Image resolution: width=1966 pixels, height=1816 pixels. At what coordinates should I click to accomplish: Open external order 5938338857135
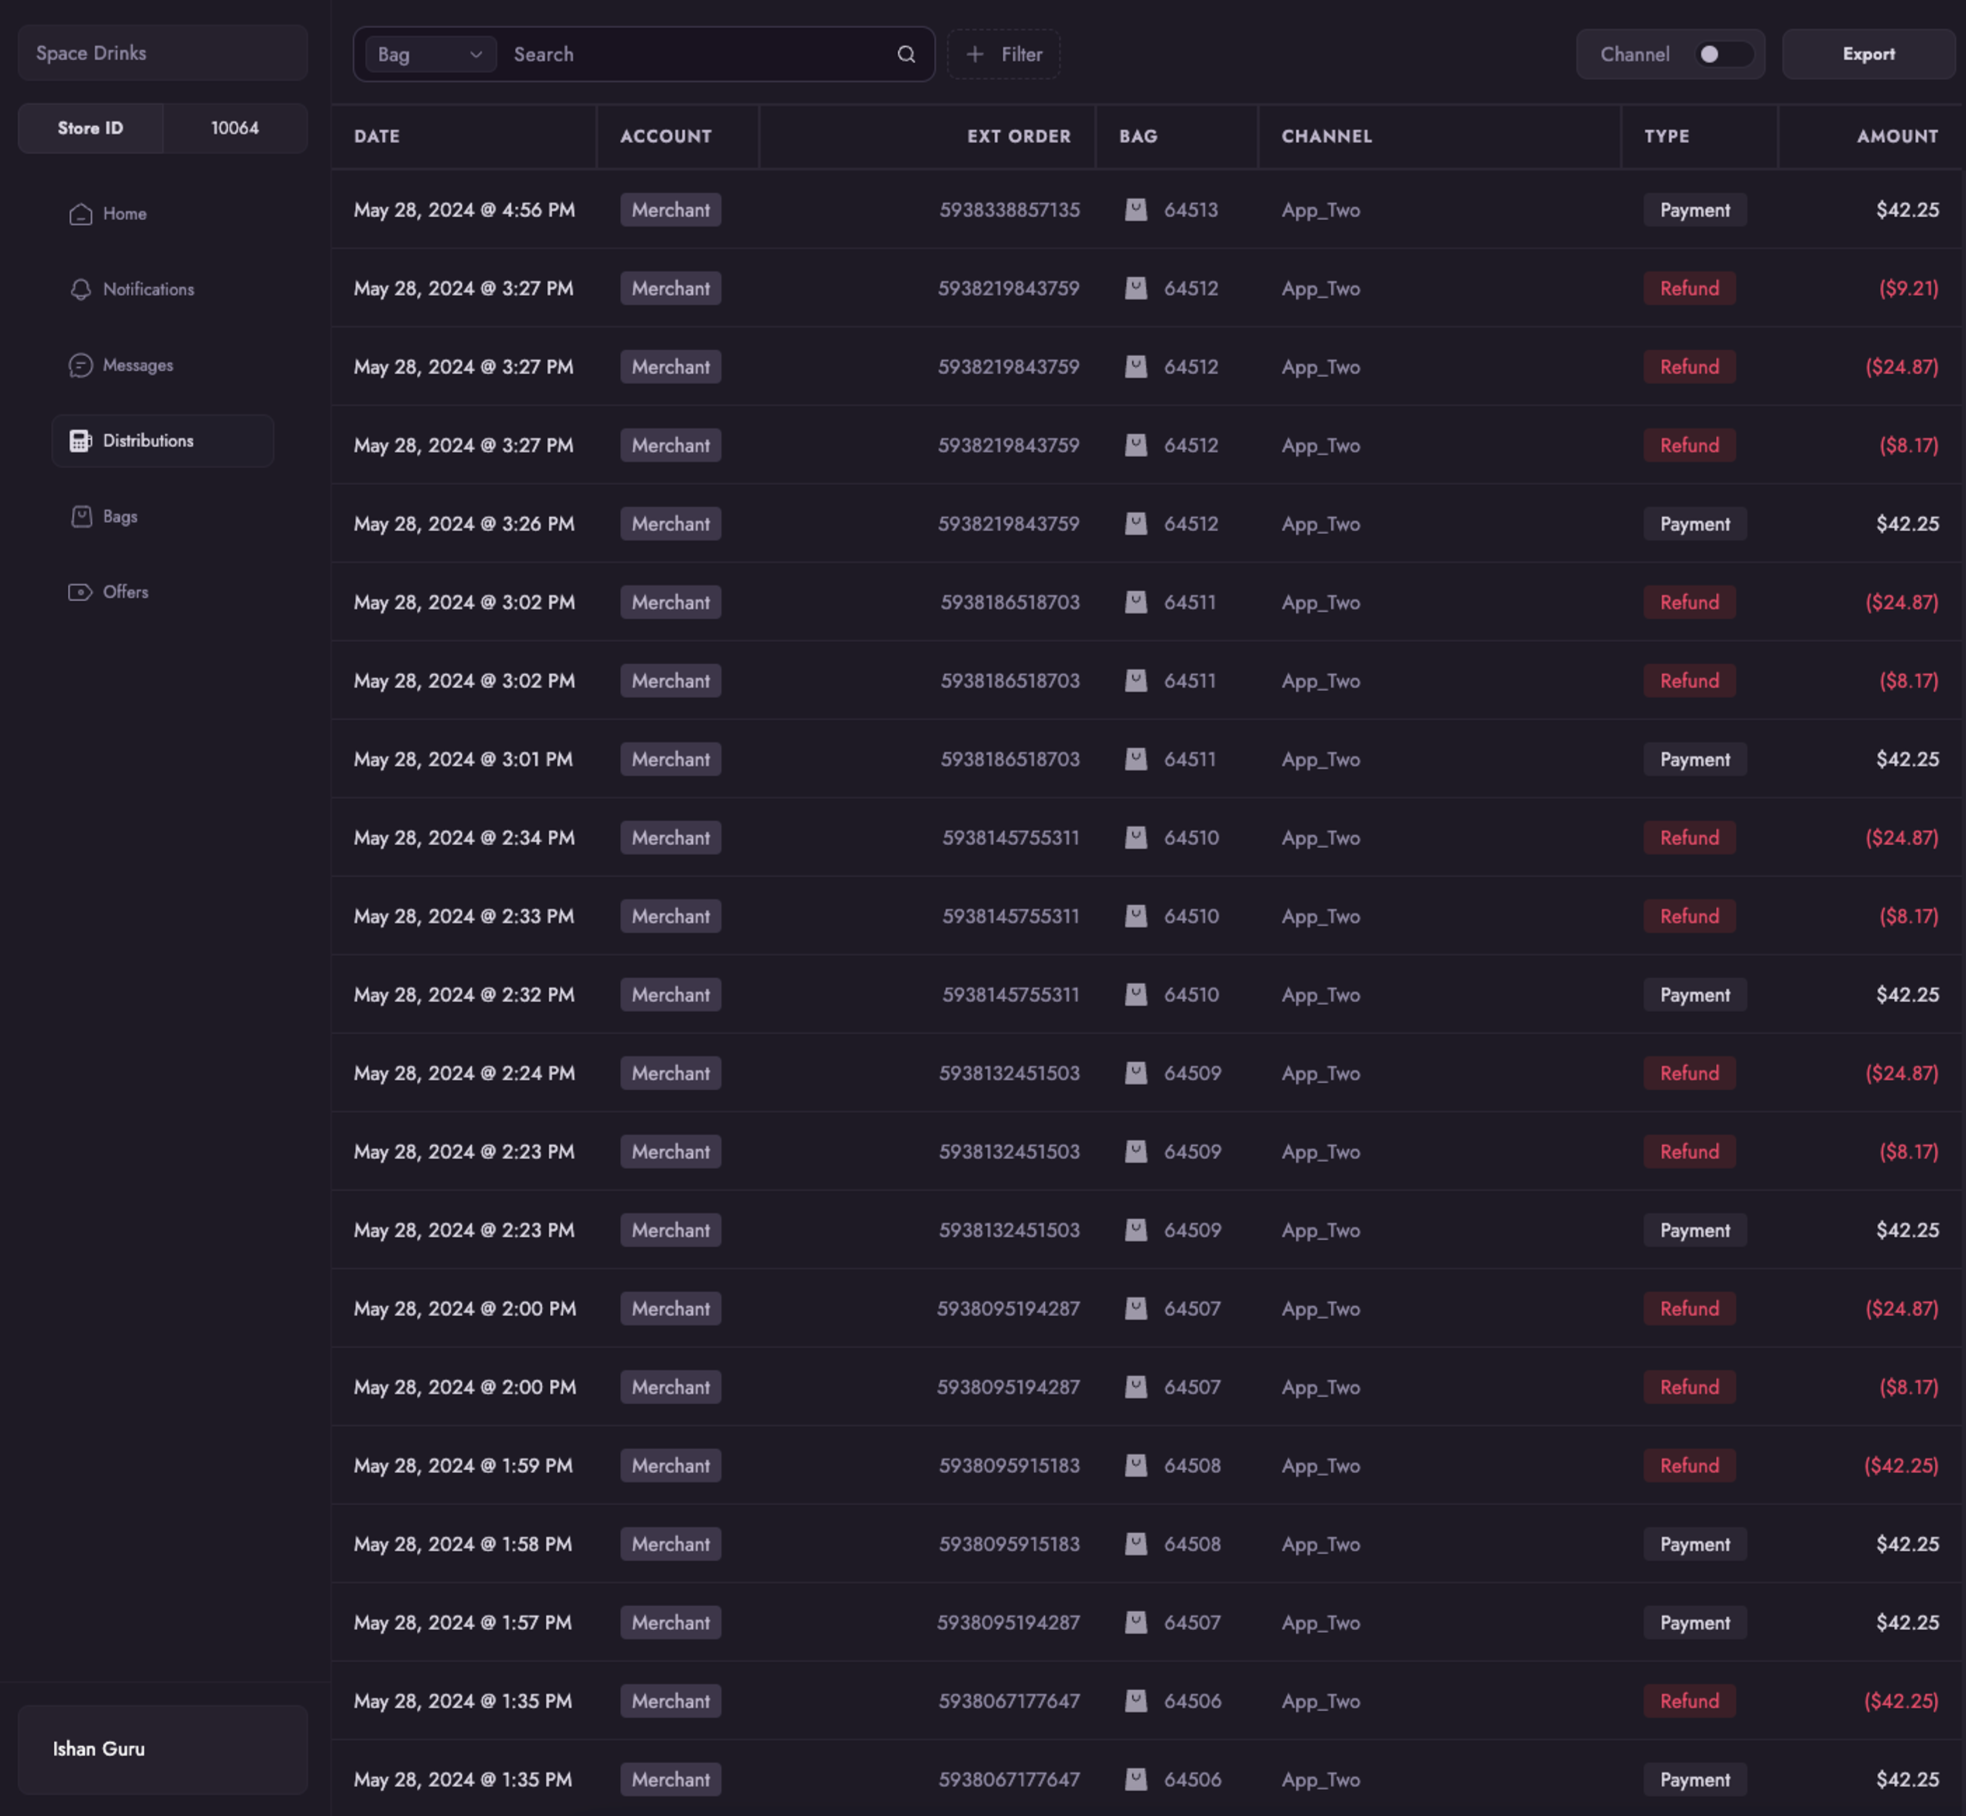1009,210
